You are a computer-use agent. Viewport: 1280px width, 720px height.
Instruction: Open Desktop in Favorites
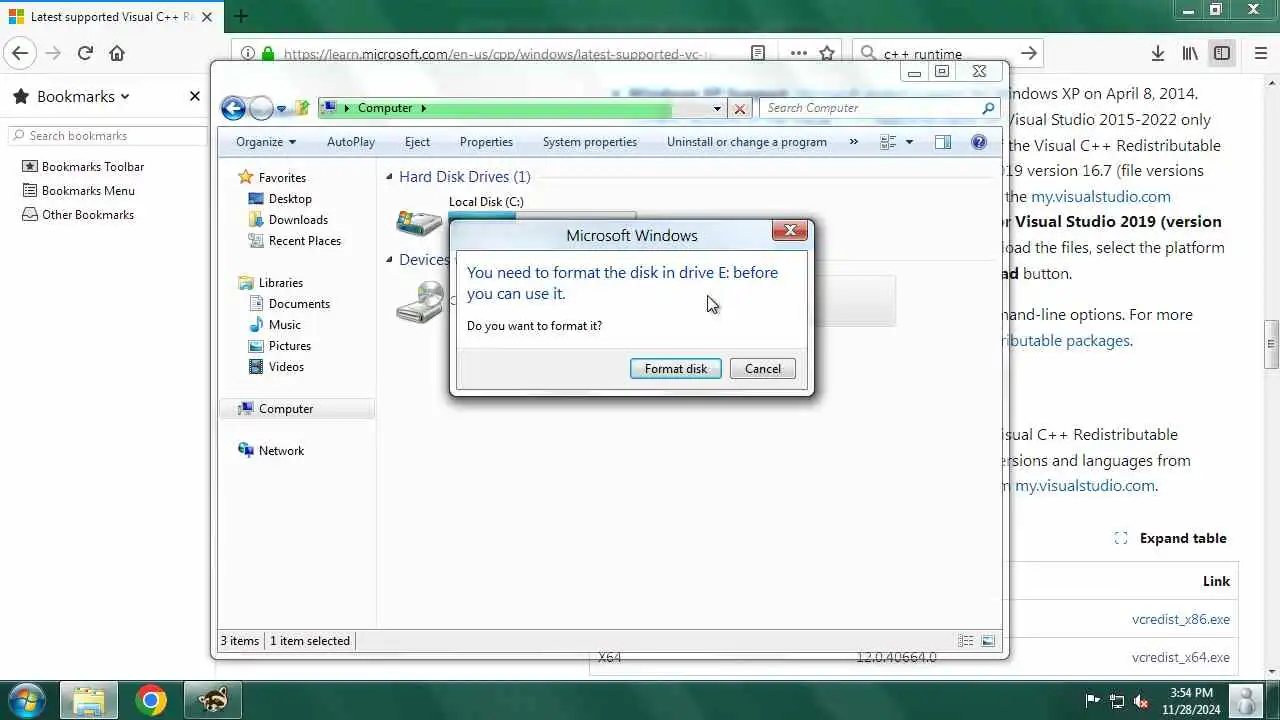290,198
